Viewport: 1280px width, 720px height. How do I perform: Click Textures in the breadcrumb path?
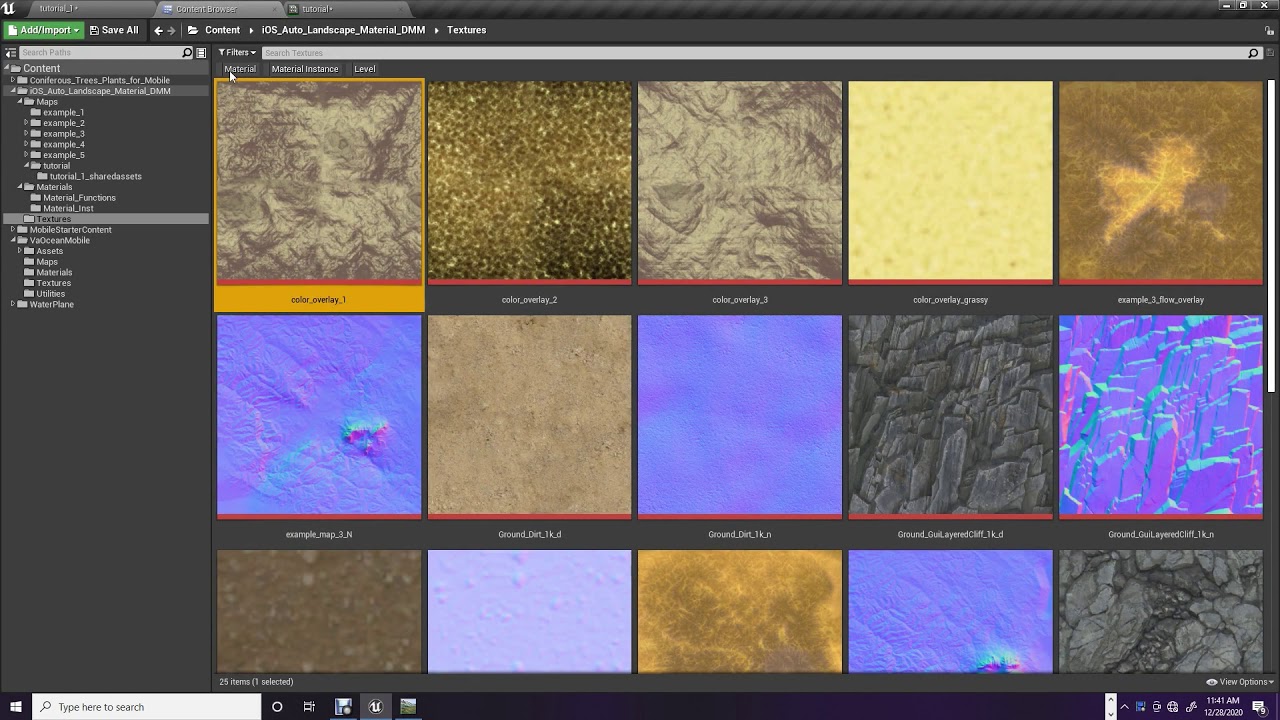pos(466,30)
